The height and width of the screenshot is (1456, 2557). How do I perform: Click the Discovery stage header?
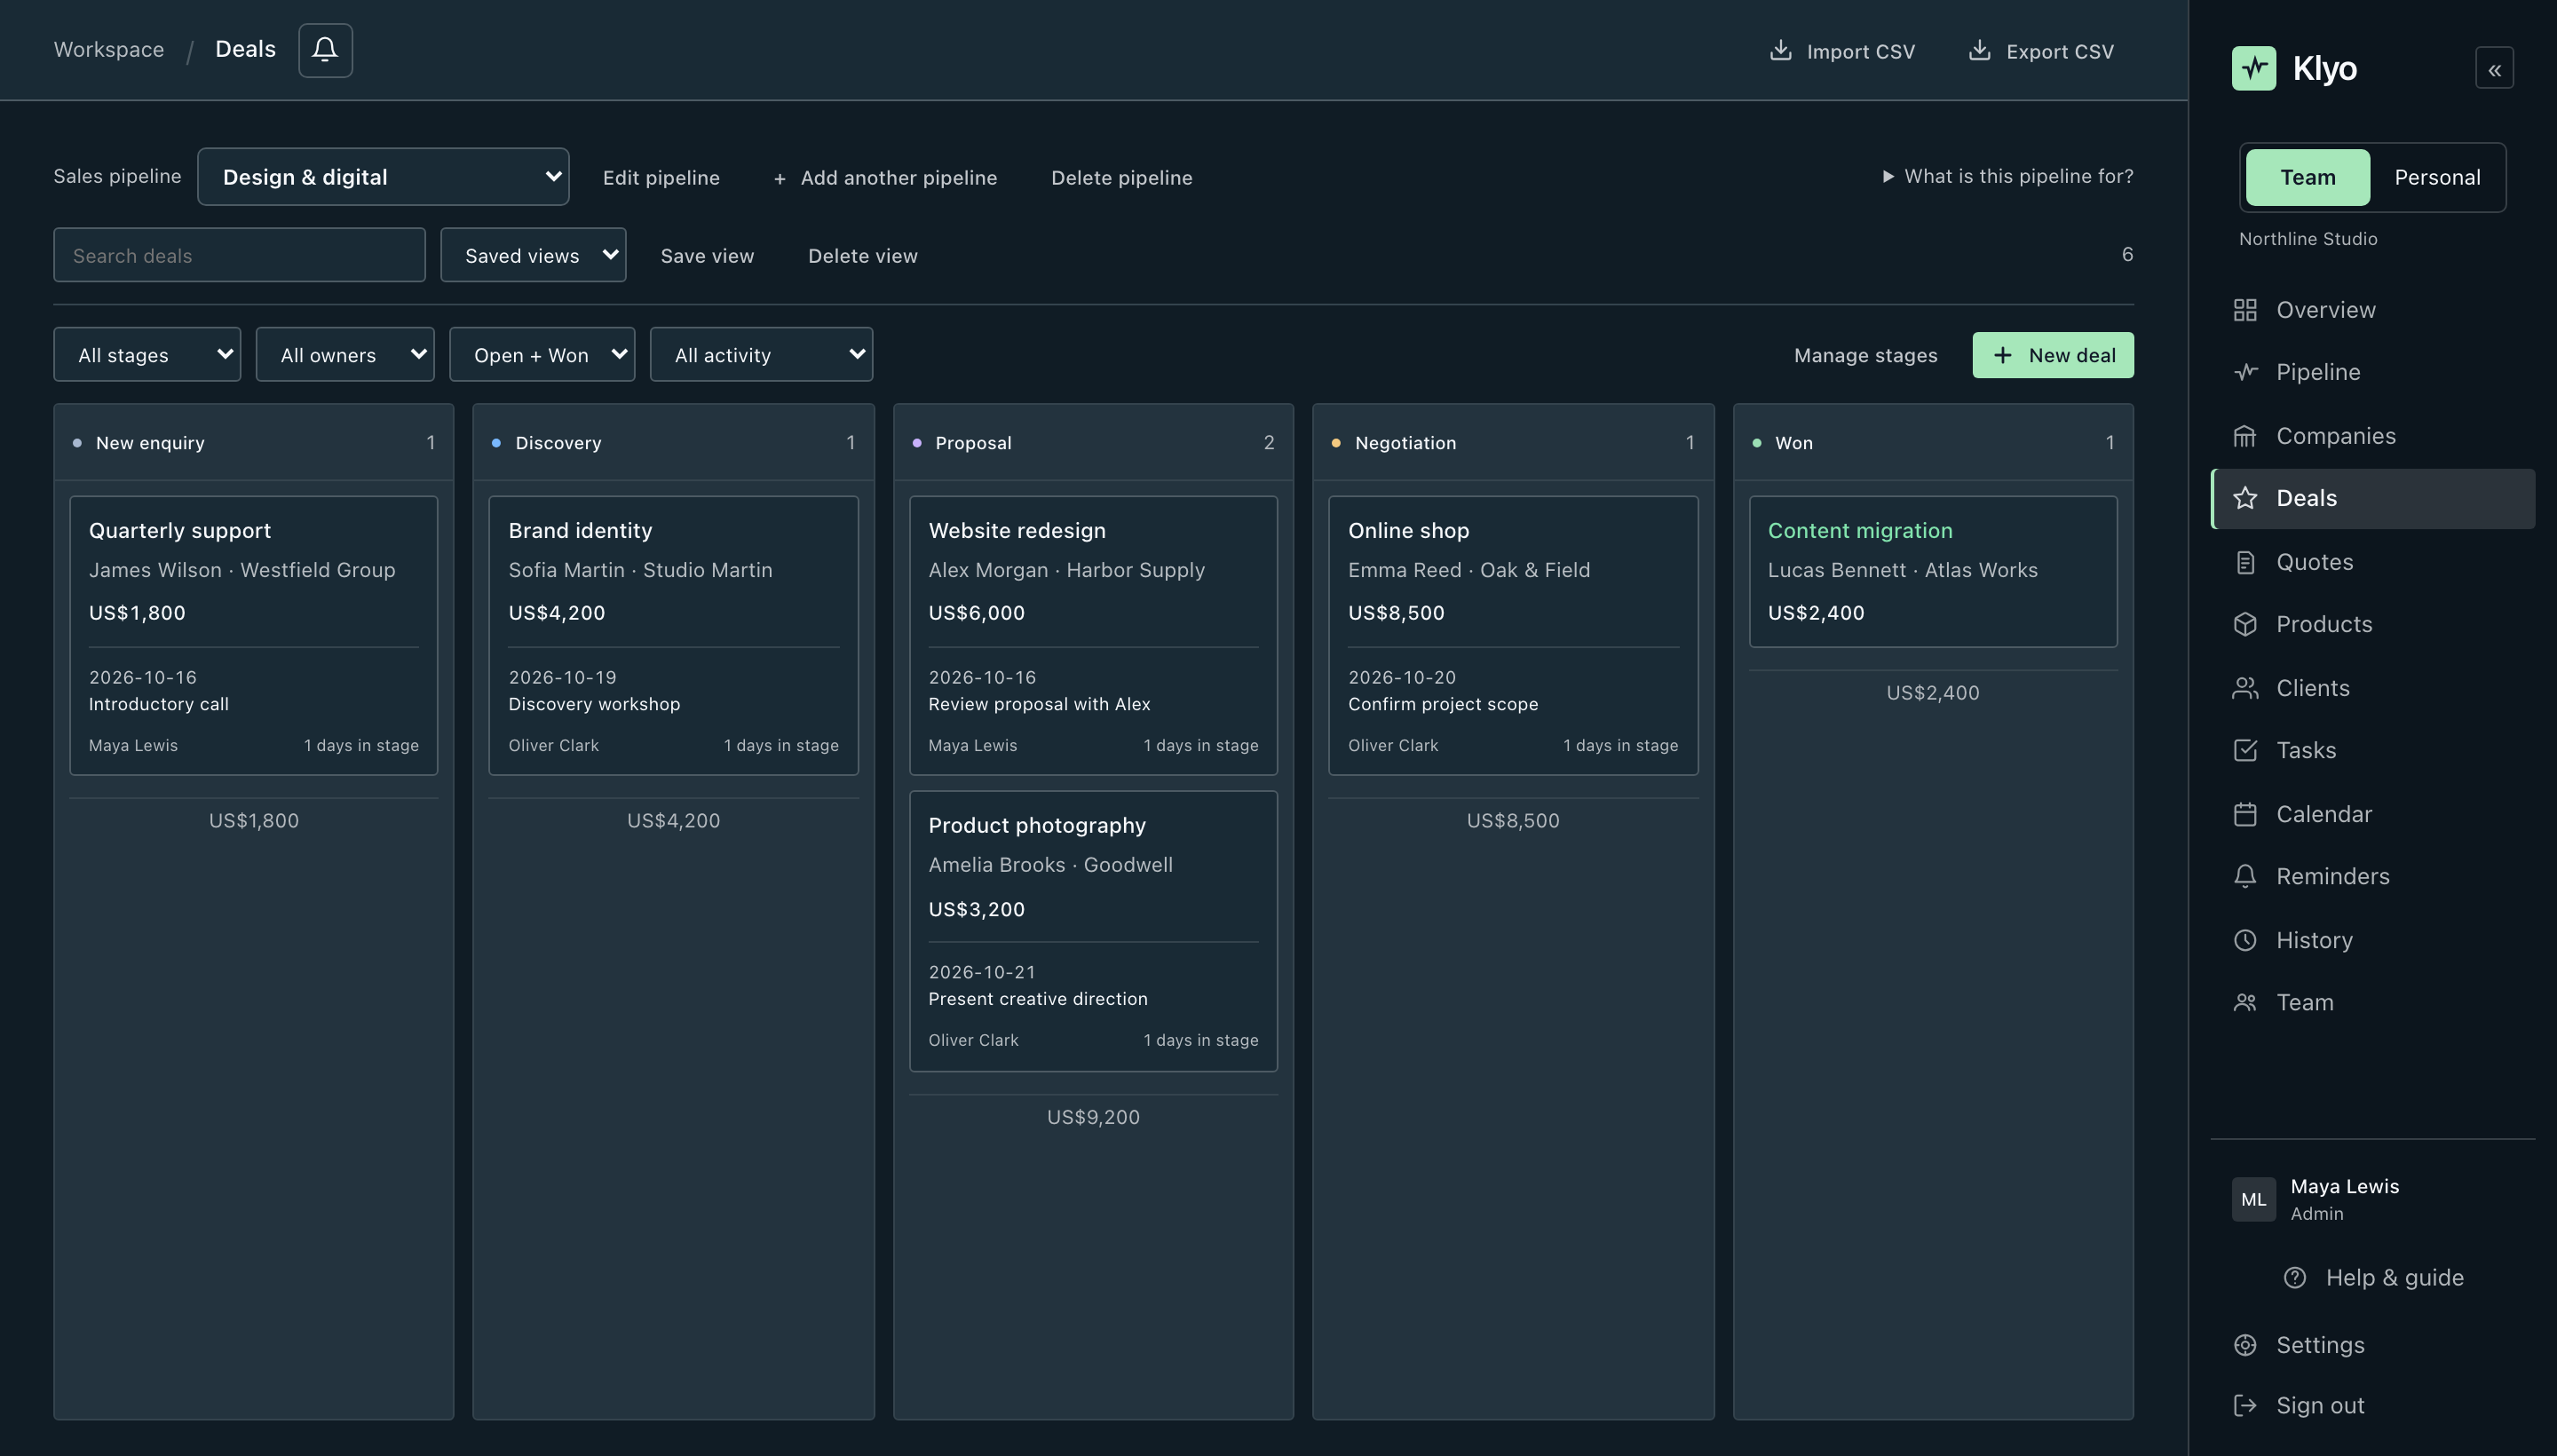[x=673, y=442]
